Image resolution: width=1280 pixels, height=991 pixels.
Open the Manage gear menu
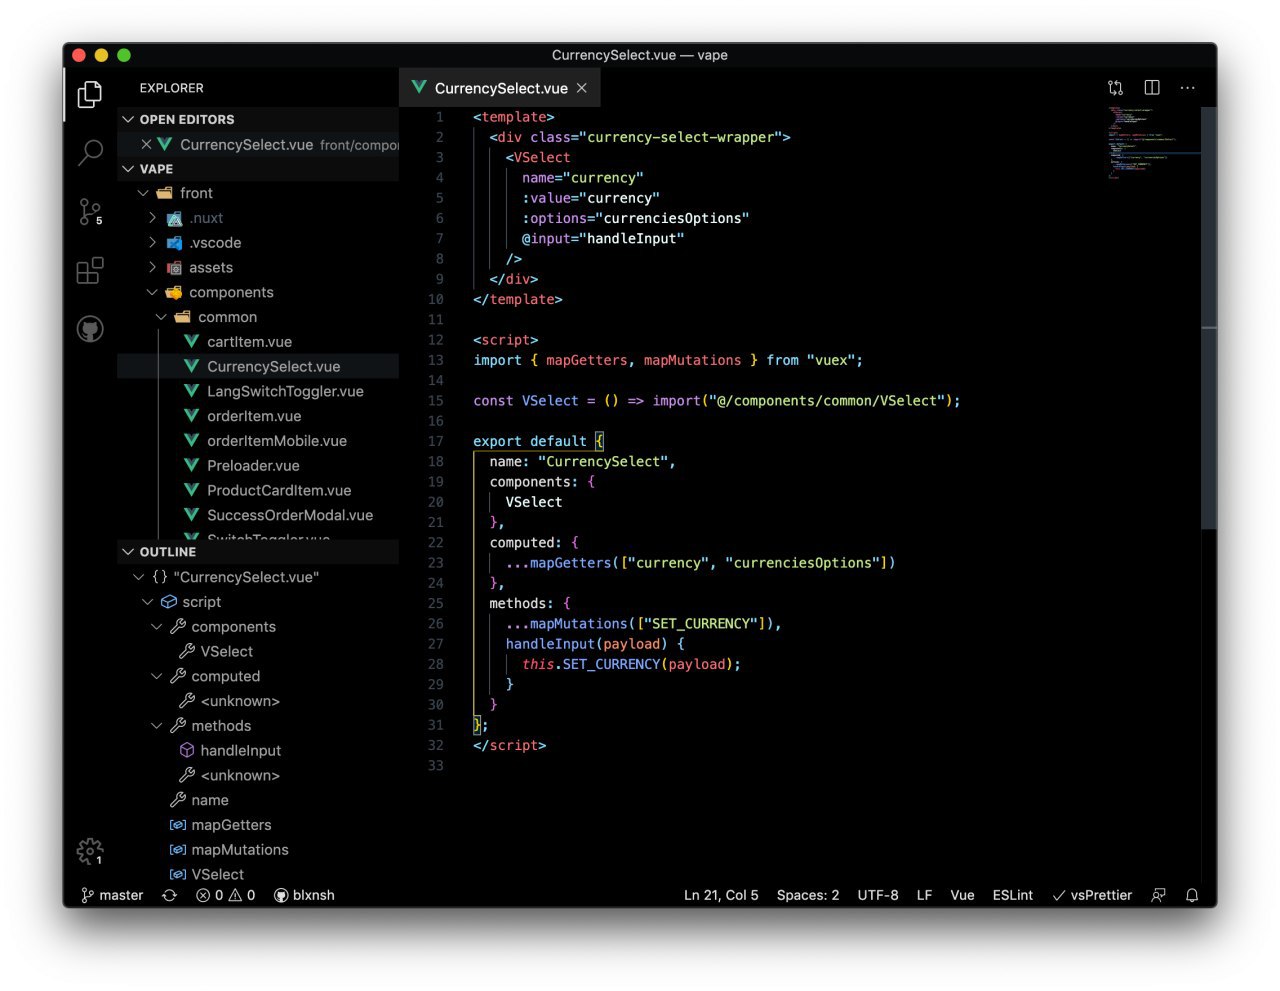pyautogui.click(x=90, y=851)
